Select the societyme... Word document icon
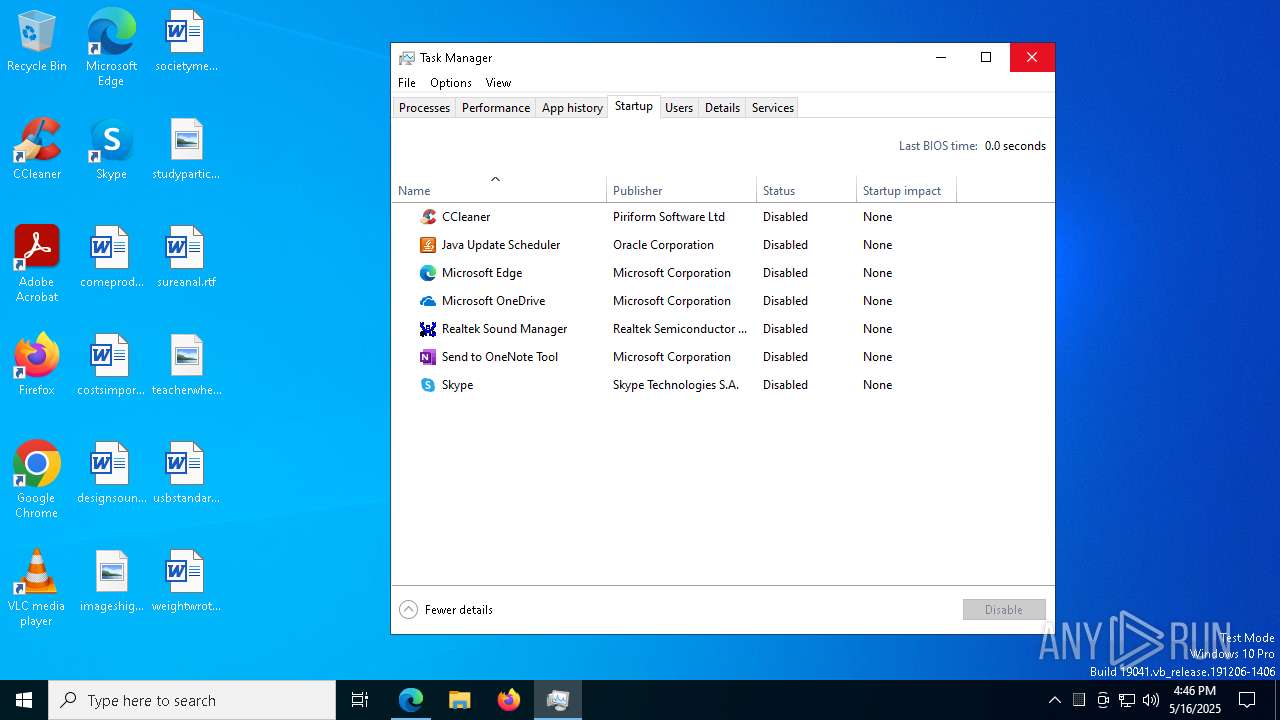 point(186,42)
